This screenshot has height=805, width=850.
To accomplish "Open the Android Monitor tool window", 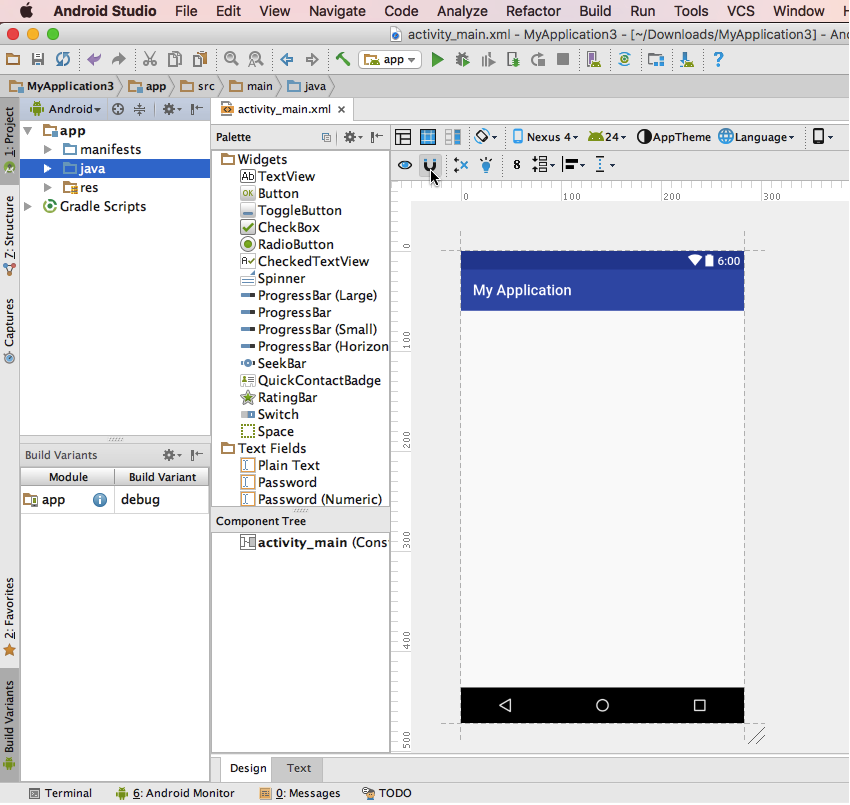I will tap(175, 793).
